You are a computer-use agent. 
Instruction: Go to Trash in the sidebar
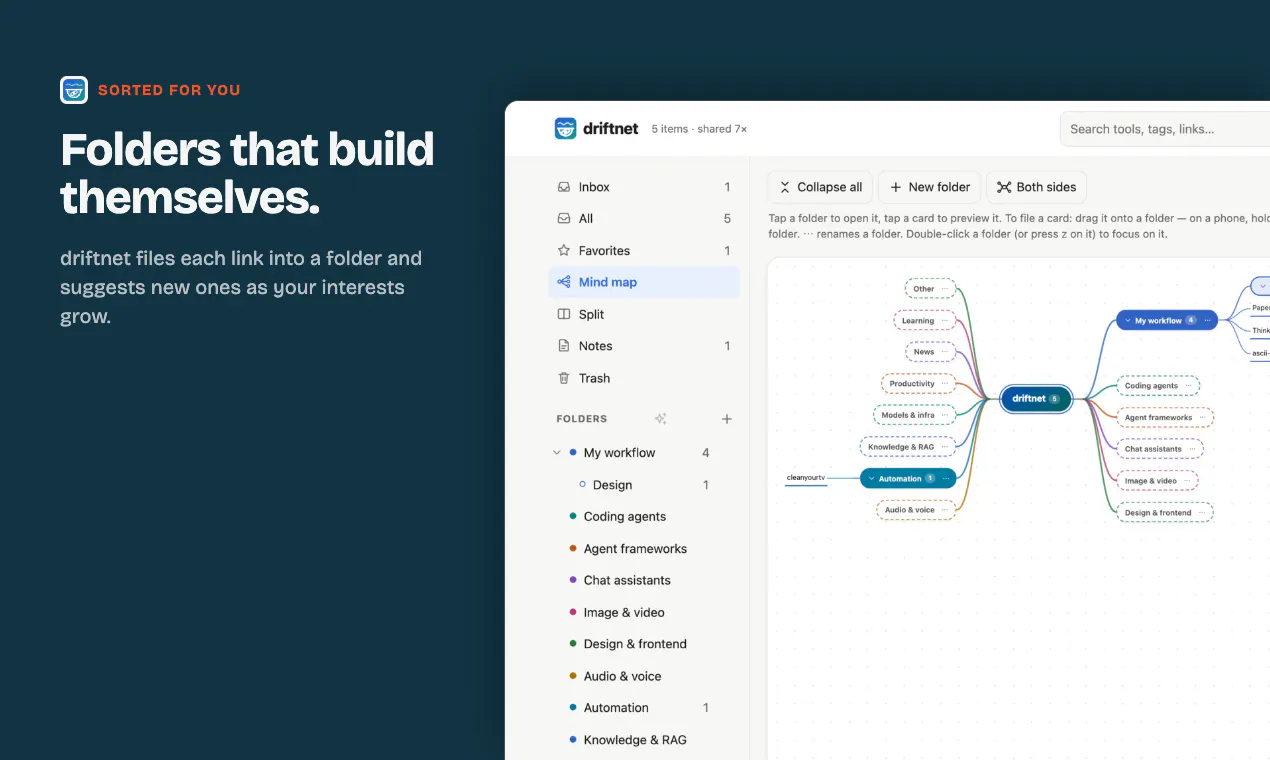pos(644,378)
